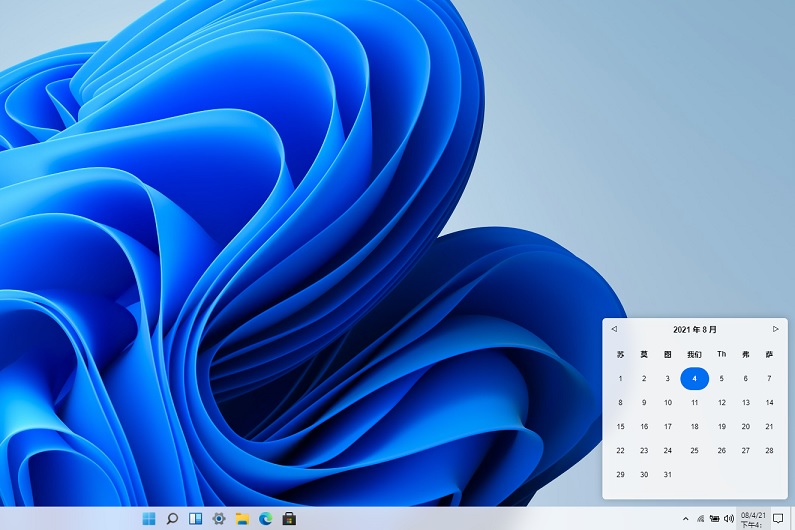Image resolution: width=795 pixels, height=530 pixels.
Task: Select August 14 in calendar
Action: (769, 402)
